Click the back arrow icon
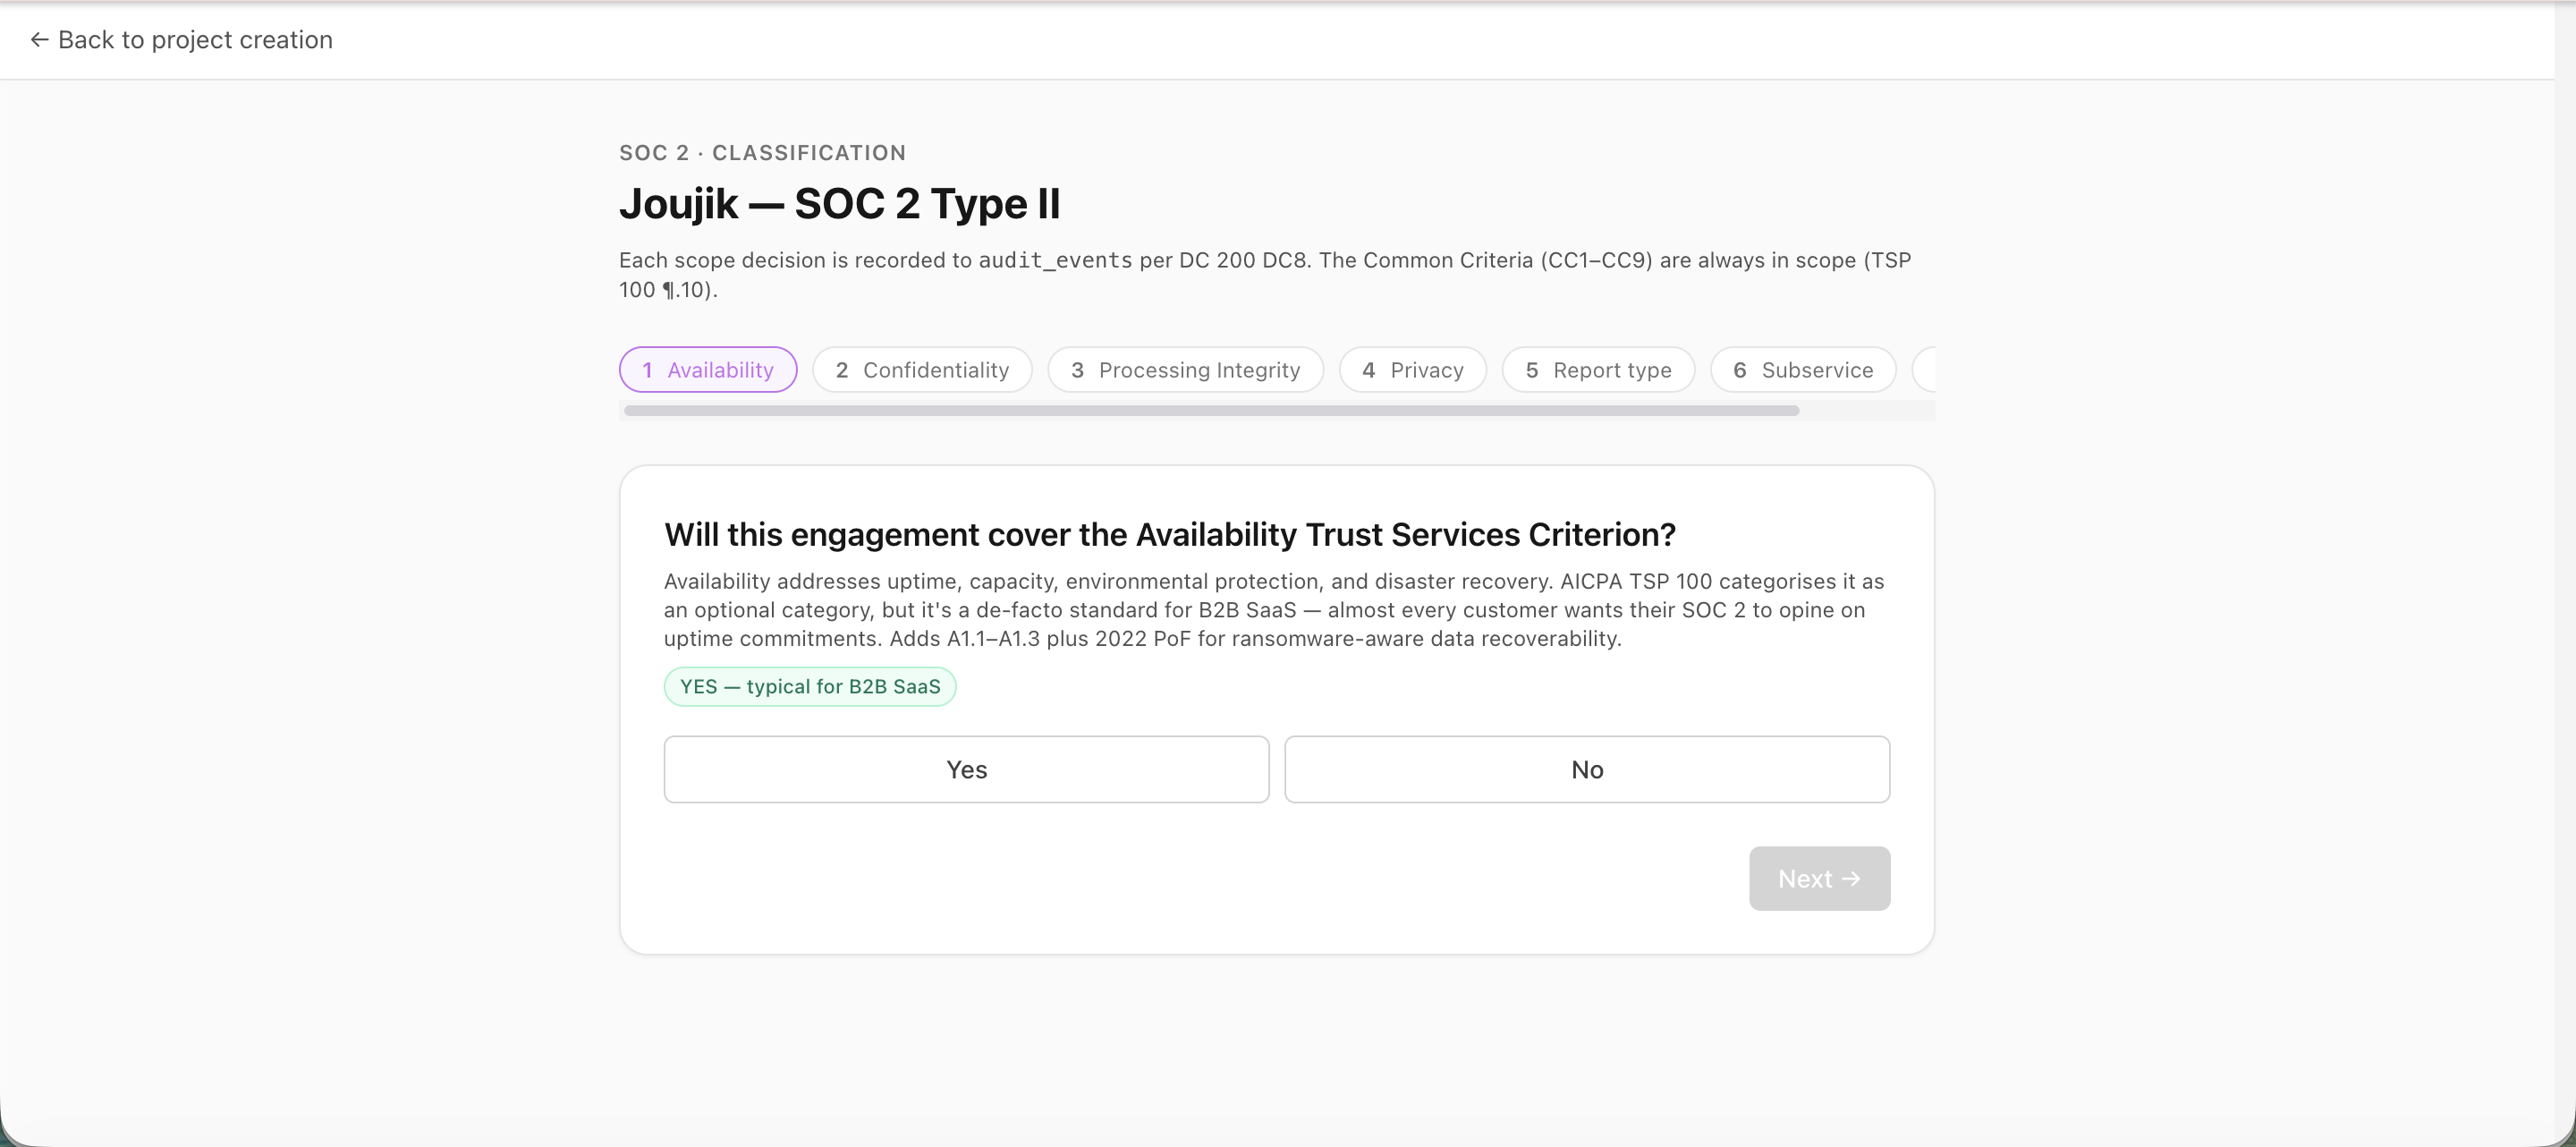Image resolution: width=2576 pixels, height=1147 pixels. [39, 40]
